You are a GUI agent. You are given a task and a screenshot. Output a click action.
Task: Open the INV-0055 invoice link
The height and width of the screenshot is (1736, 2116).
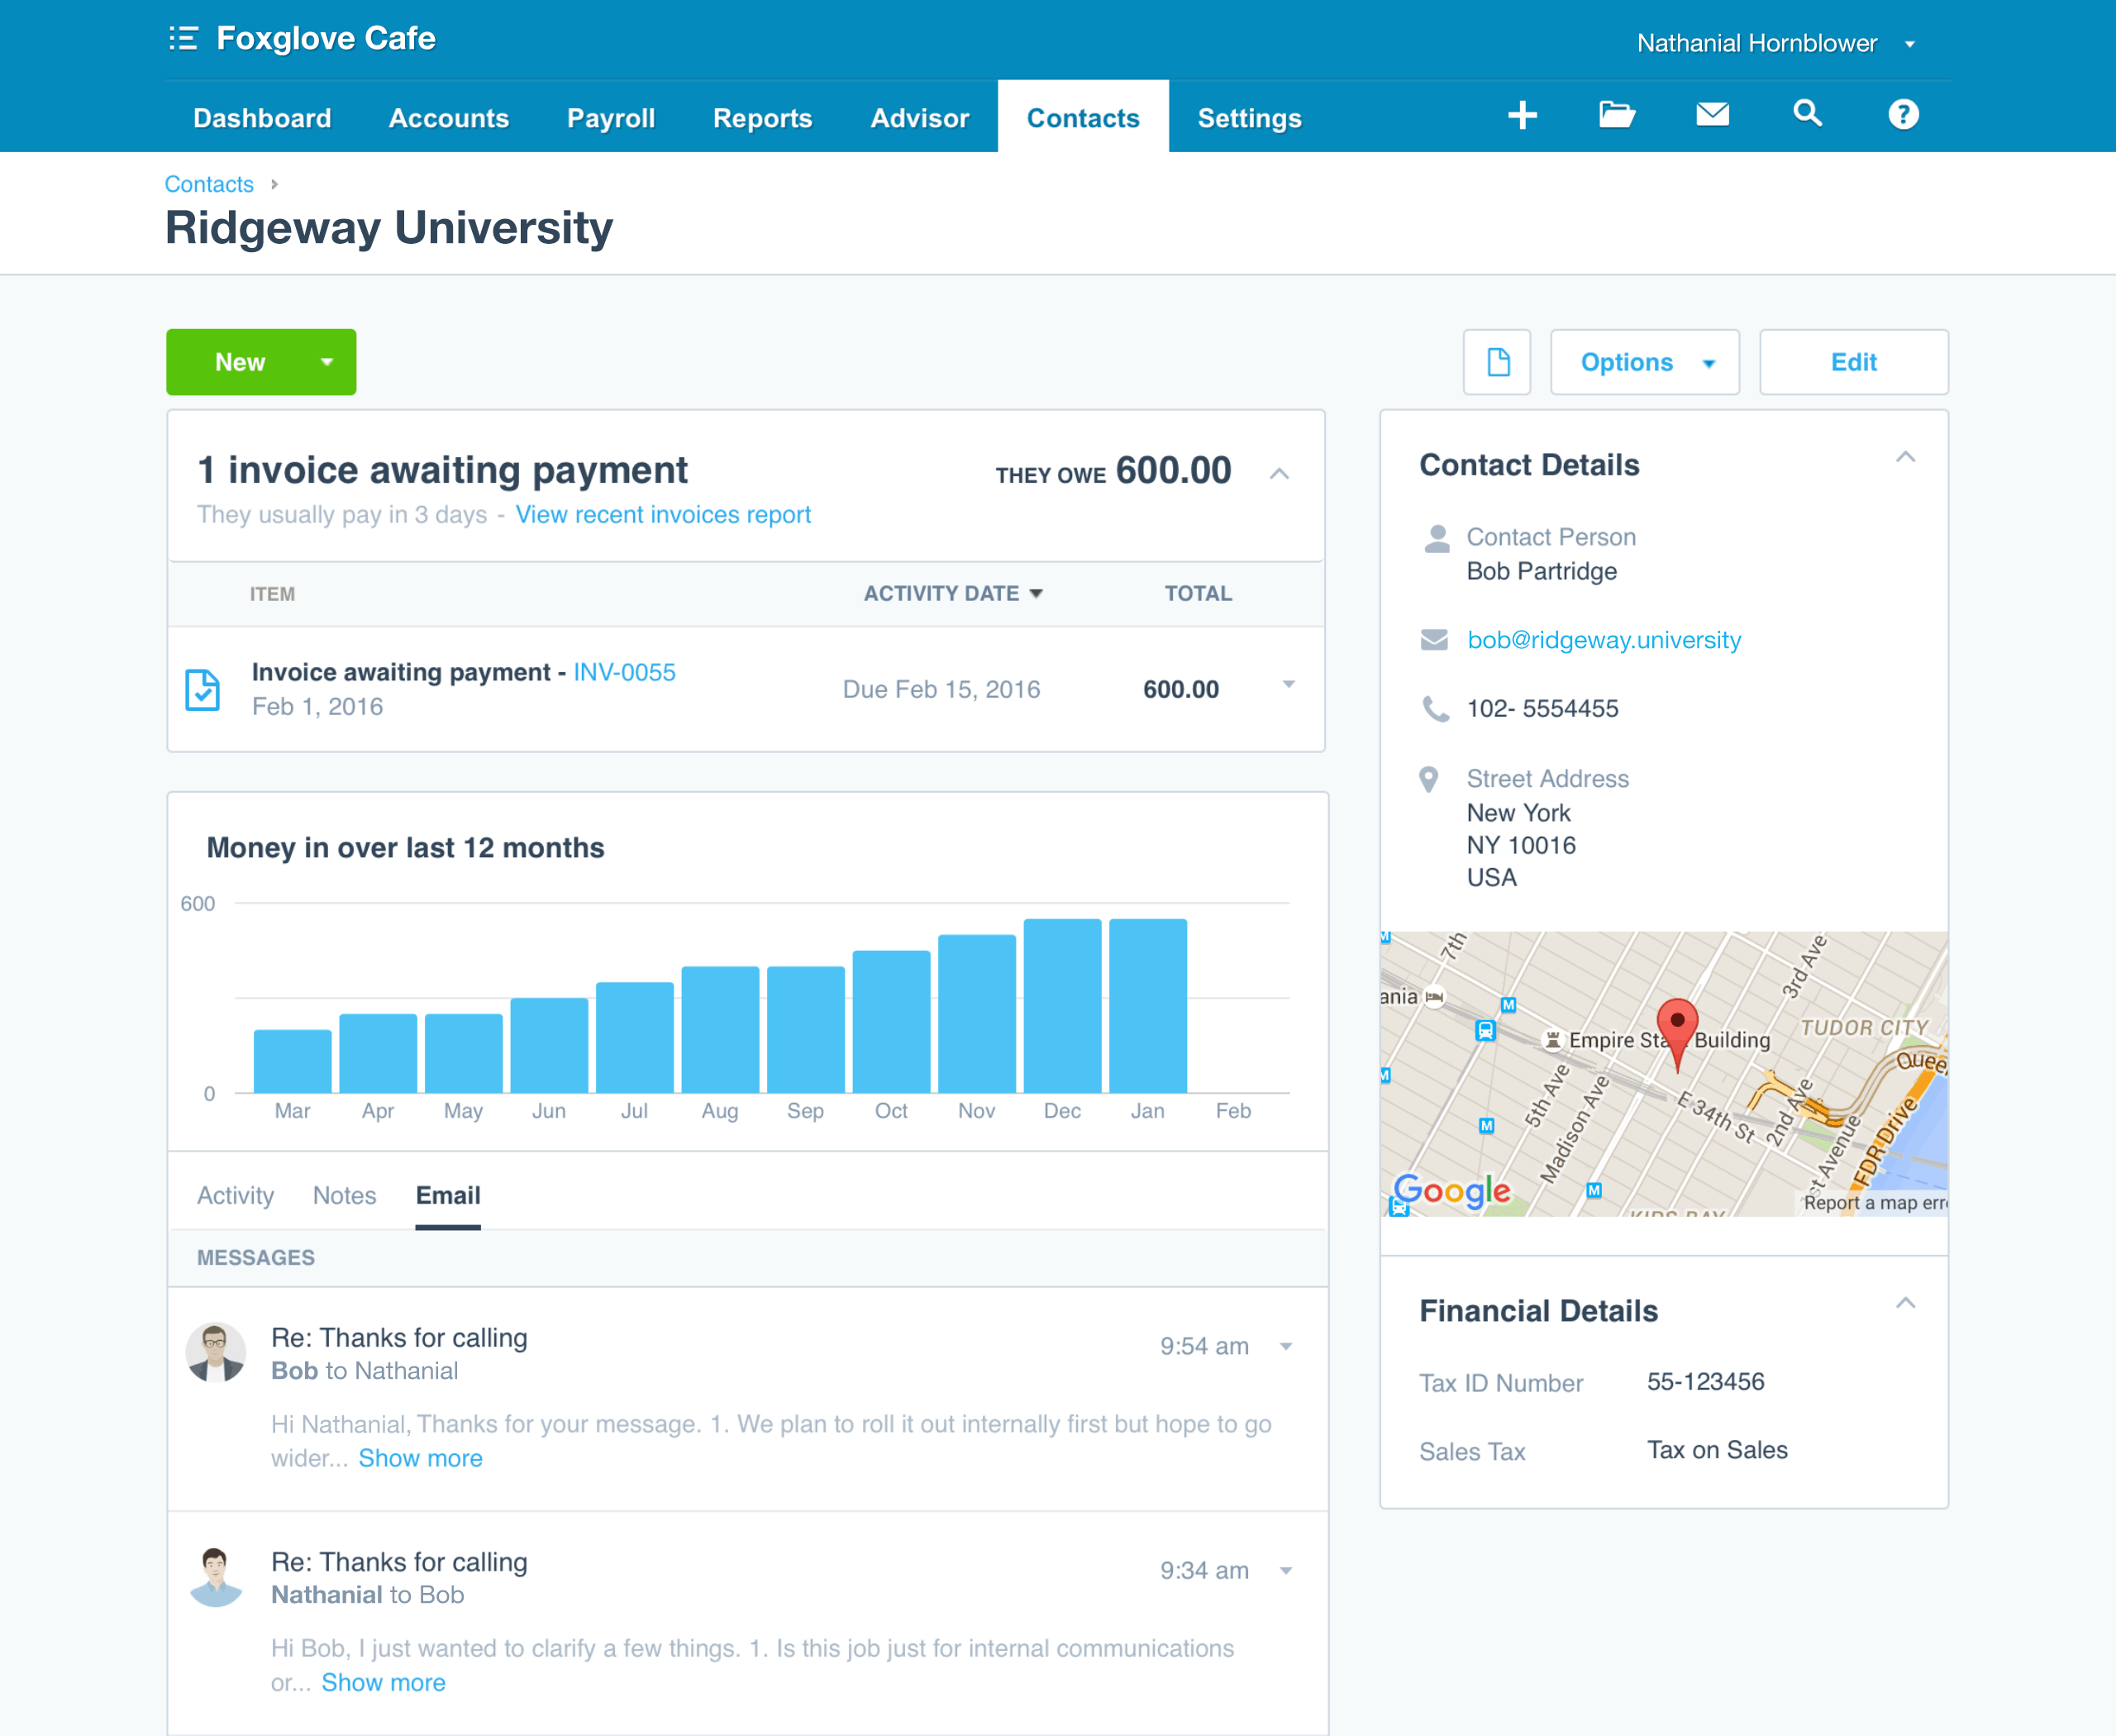coord(625,673)
